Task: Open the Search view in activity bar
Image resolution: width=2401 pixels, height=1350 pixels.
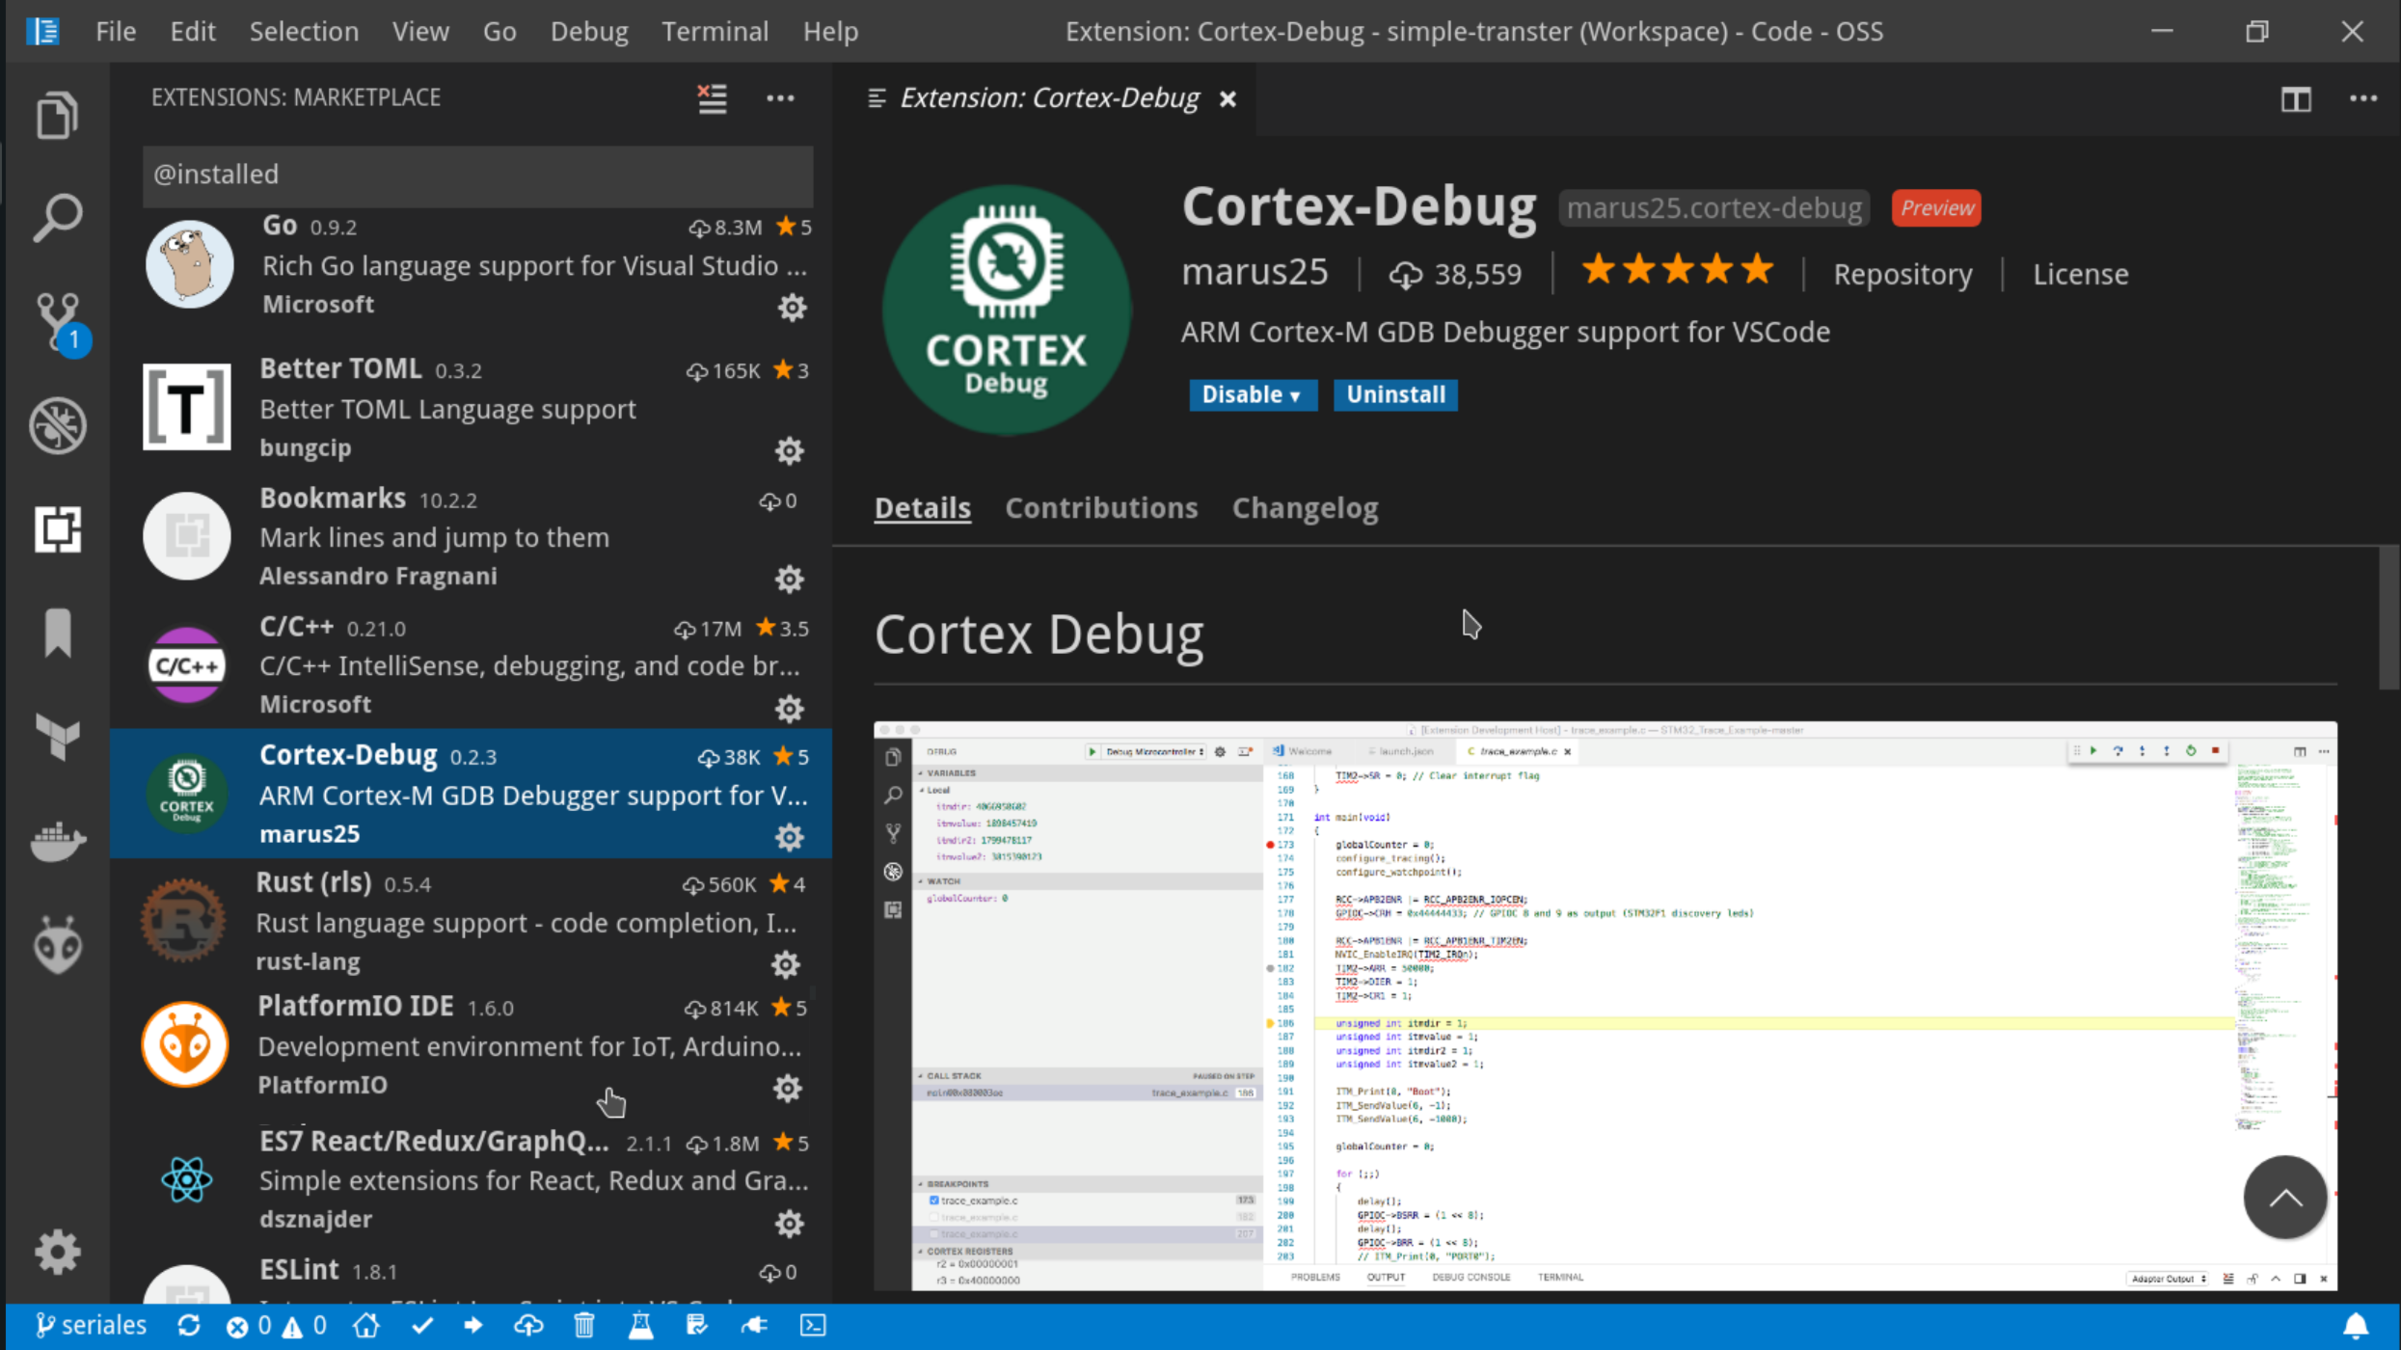Action: 57,217
